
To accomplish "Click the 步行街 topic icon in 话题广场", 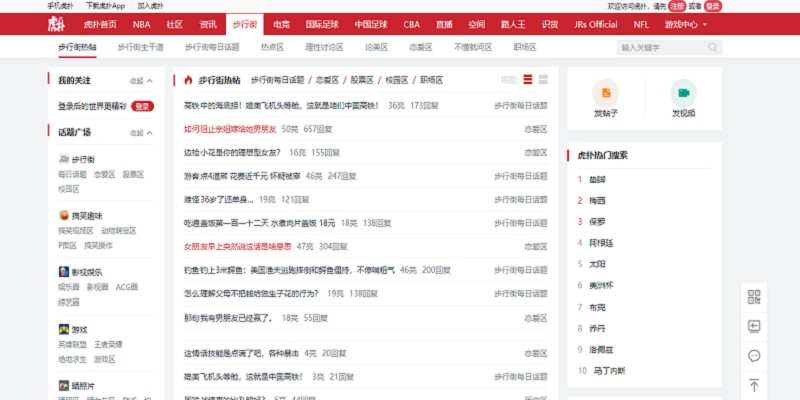I will (64, 159).
